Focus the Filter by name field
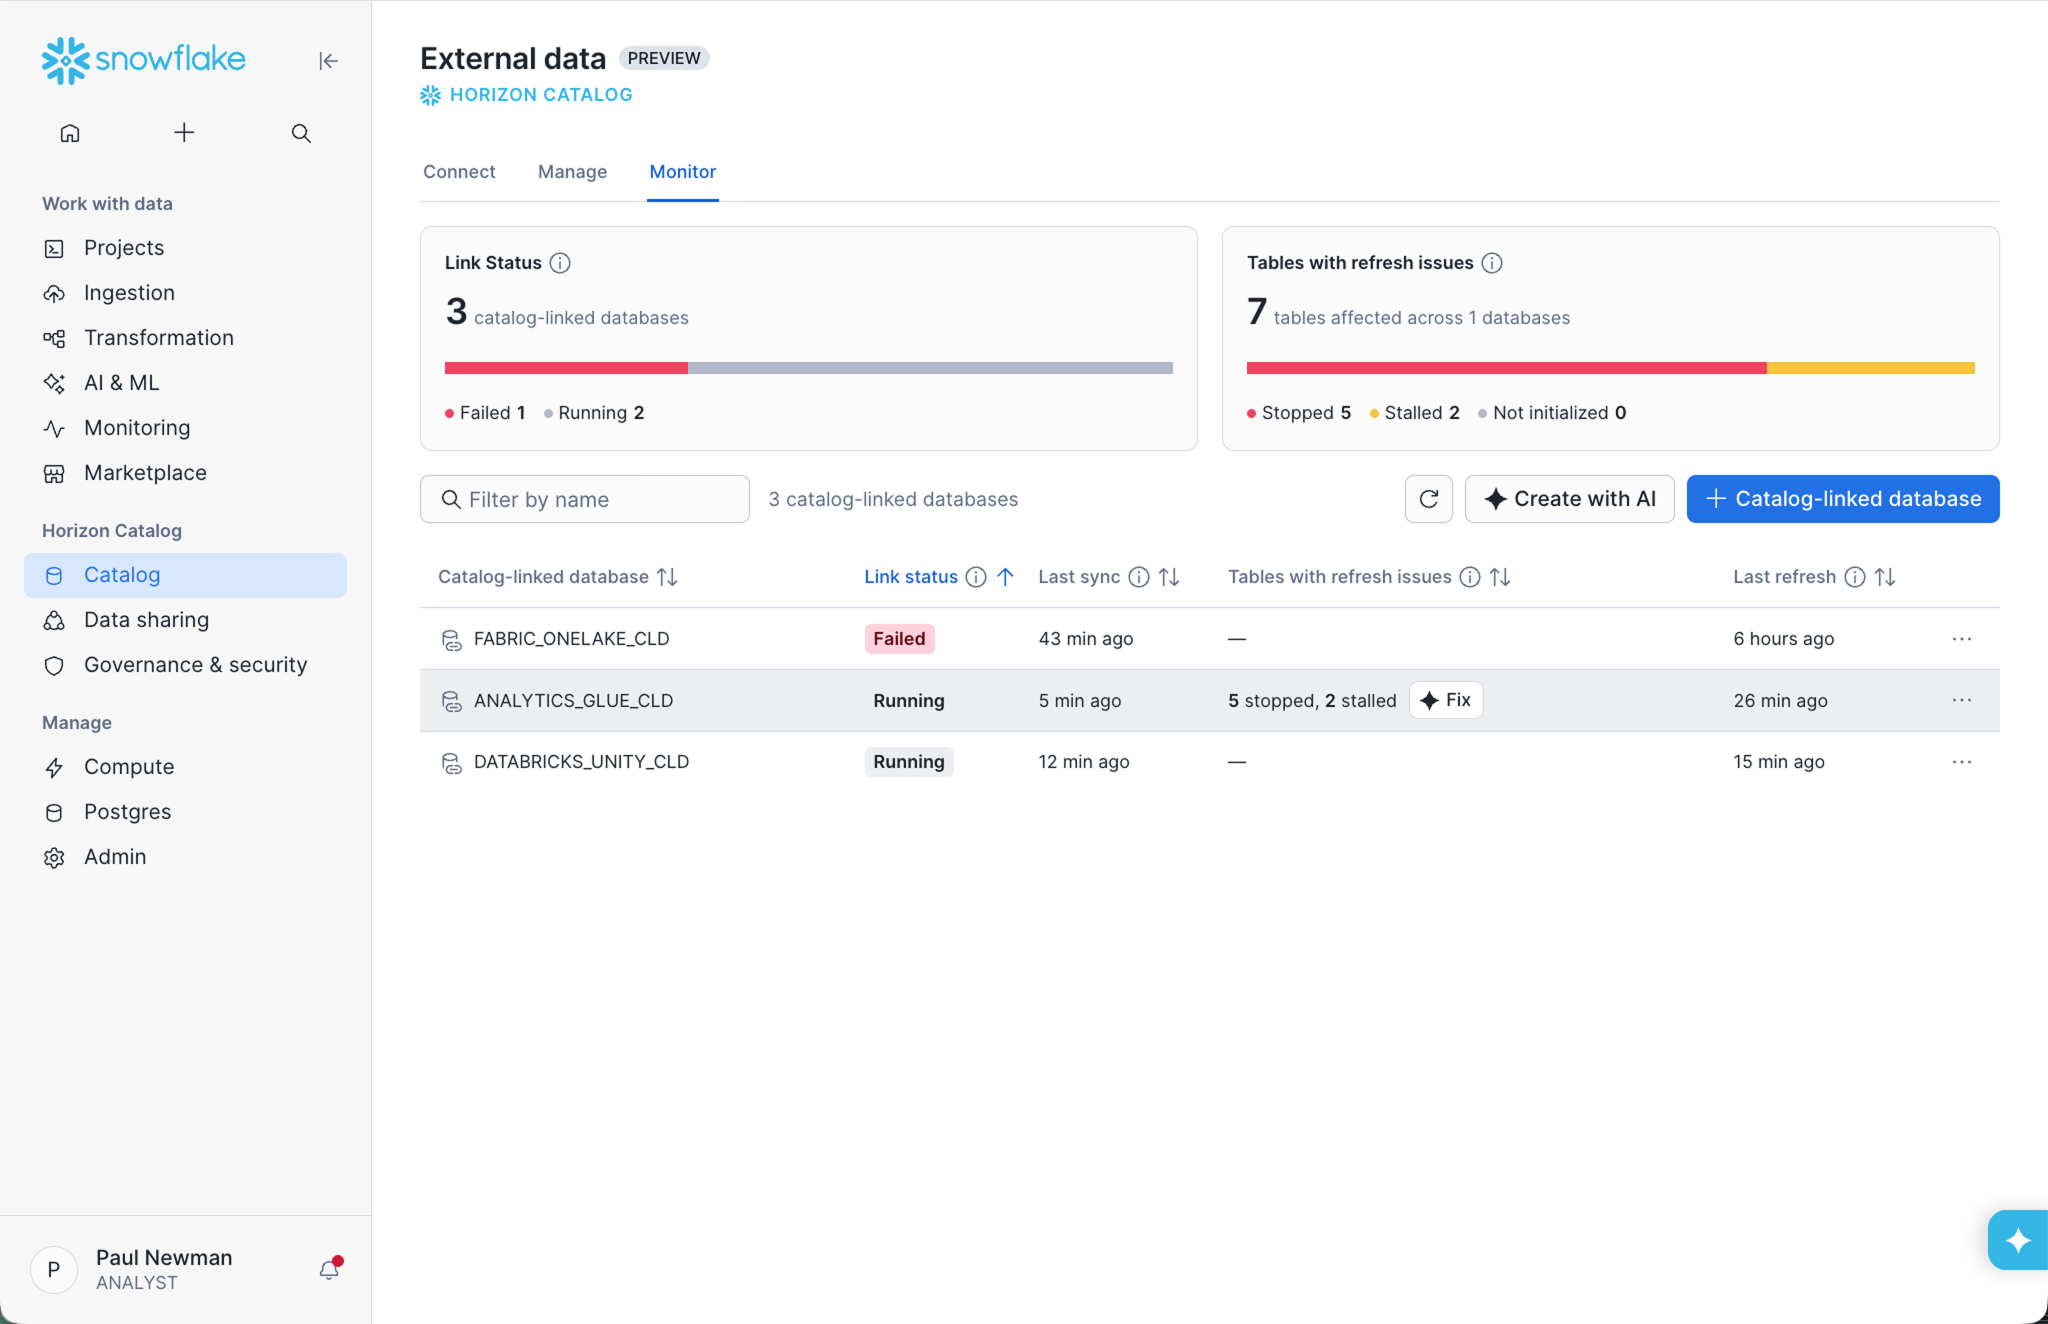This screenshot has height=1324, width=2048. 585,499
